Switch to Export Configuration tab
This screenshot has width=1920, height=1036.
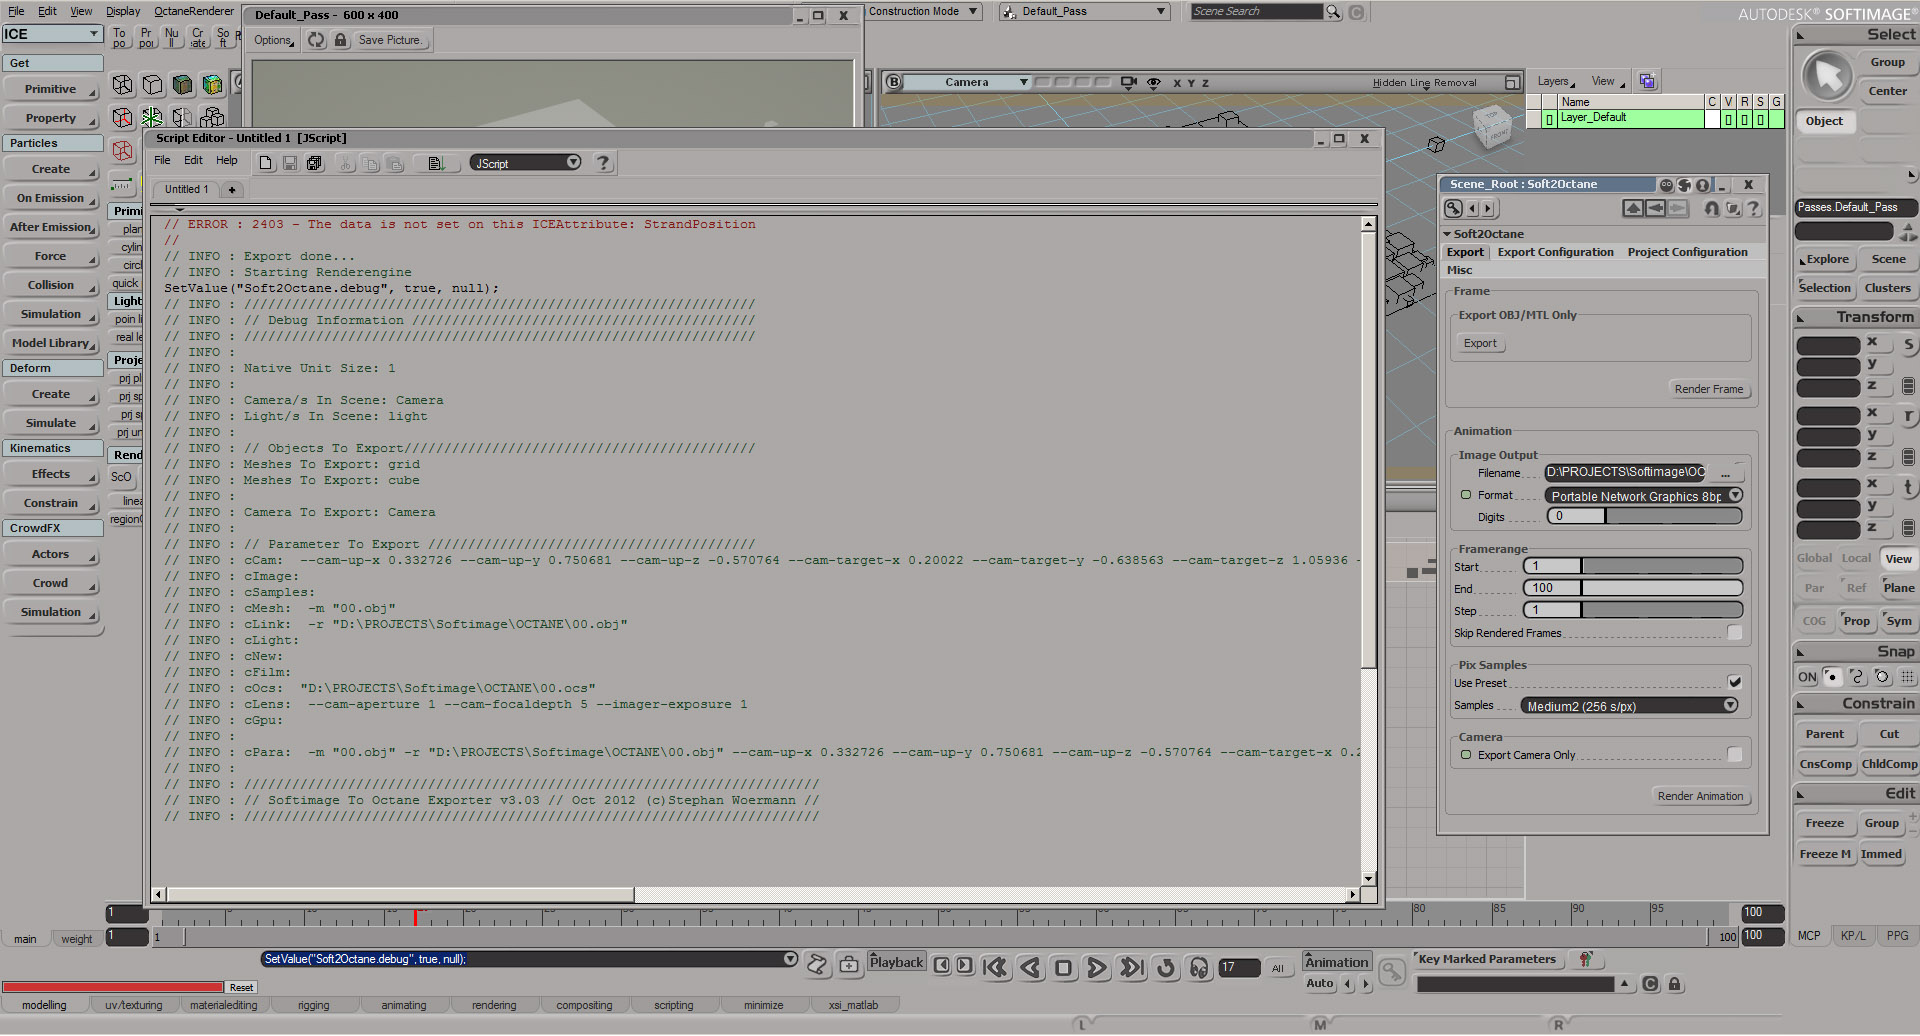click(x=1555, y=252)
